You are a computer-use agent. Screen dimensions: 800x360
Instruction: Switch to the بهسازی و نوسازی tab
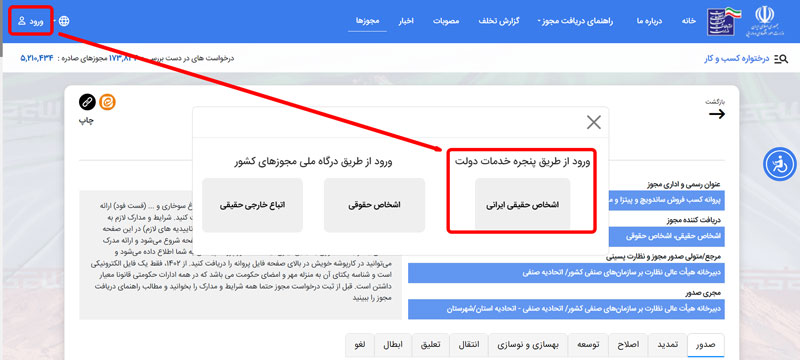528,344
